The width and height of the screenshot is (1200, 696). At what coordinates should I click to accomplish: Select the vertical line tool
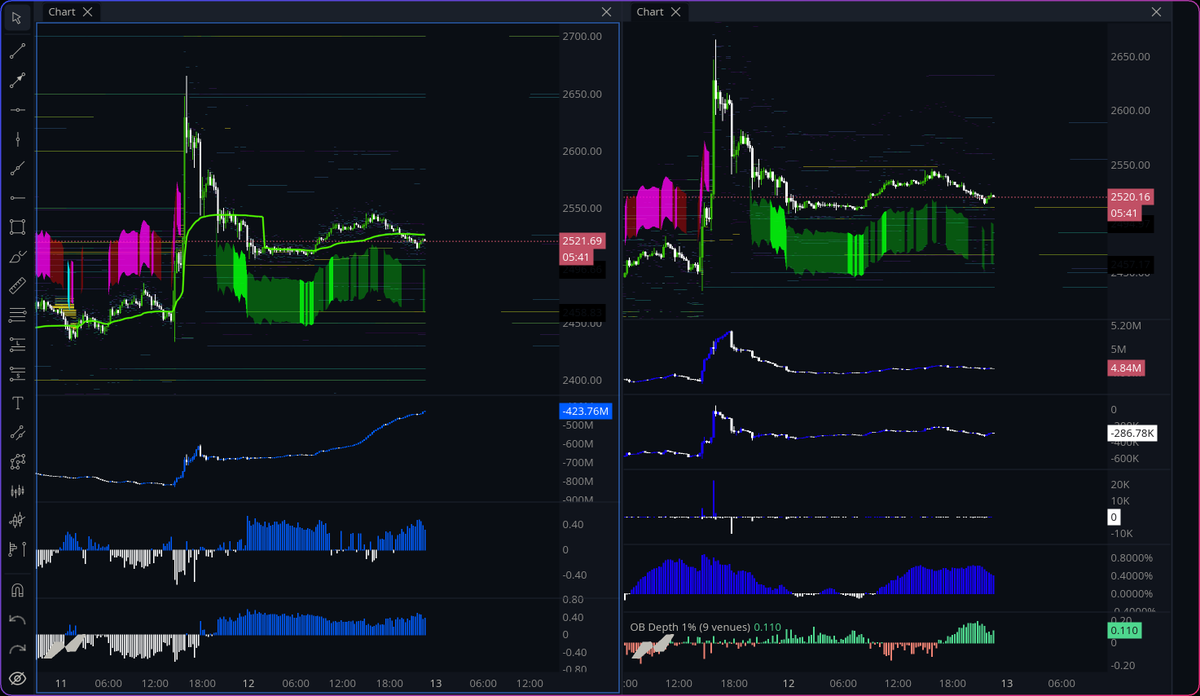point(17,138)
